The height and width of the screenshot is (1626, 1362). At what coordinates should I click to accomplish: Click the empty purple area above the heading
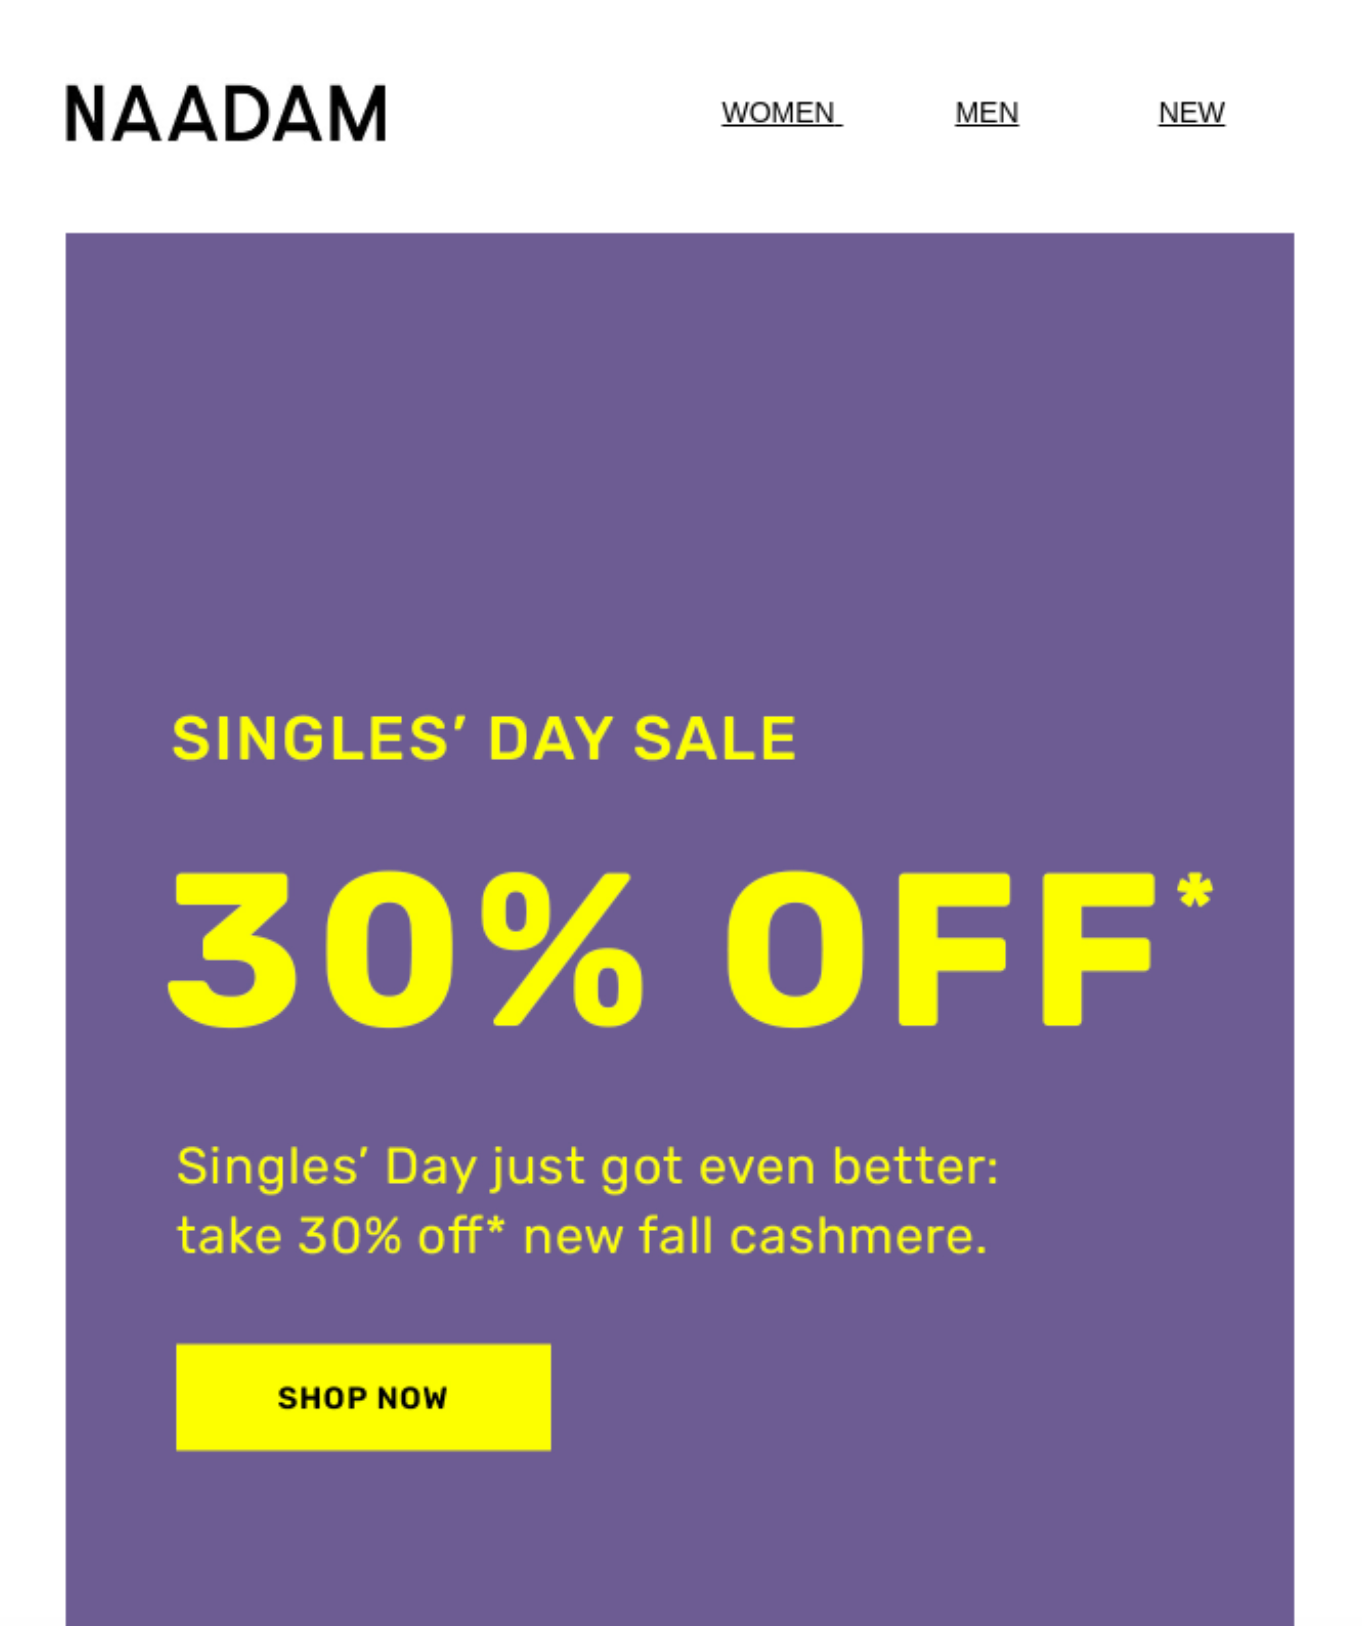[x=680, y=460]
